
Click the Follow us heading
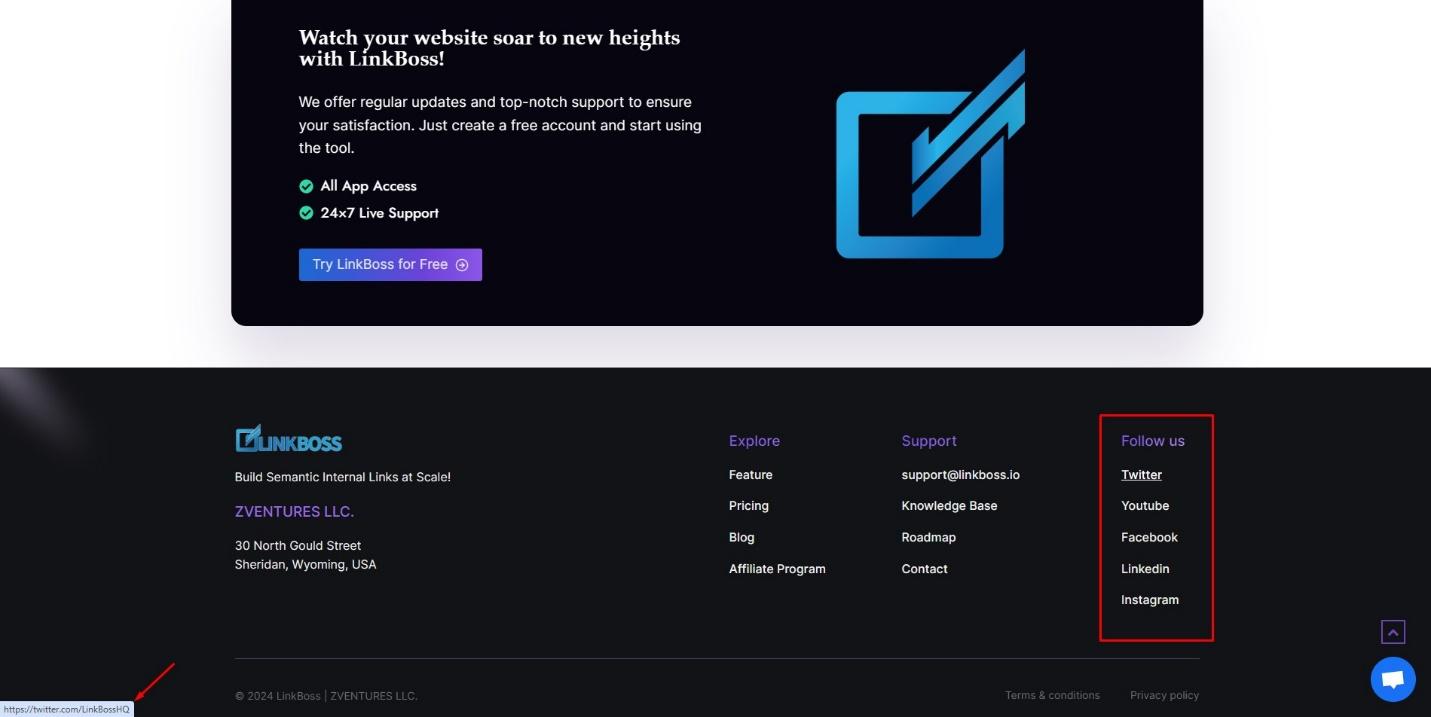1152,441
